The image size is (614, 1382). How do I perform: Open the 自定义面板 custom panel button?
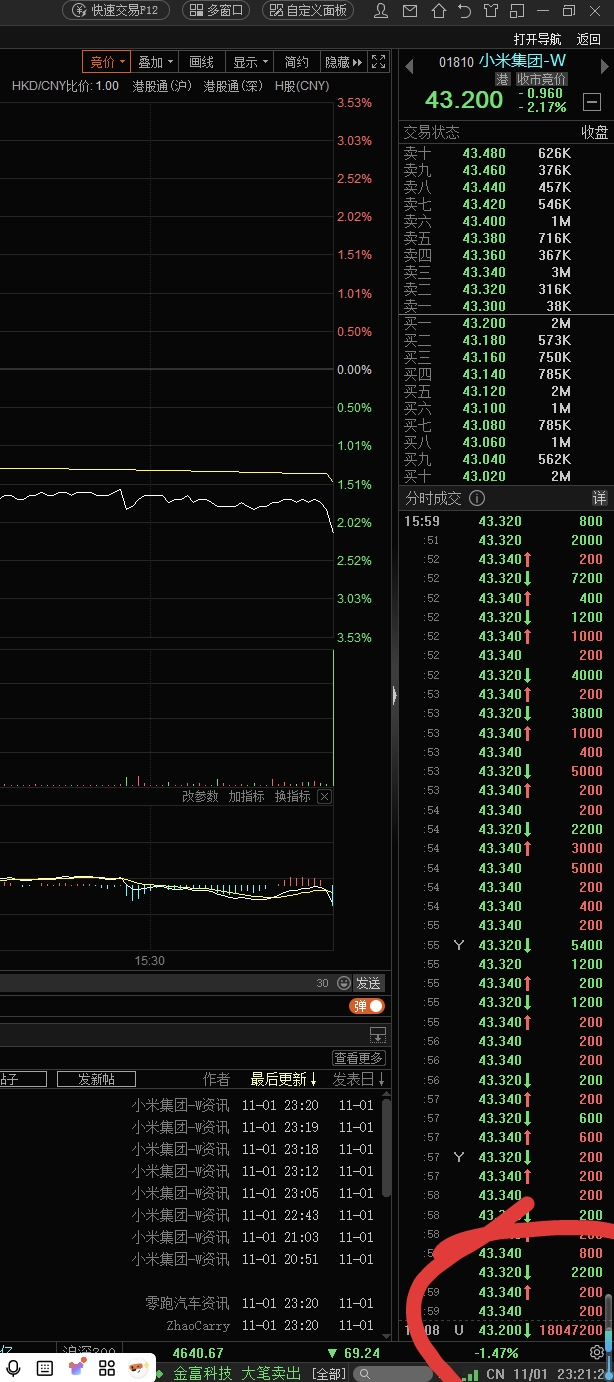(x=308, y=10)
